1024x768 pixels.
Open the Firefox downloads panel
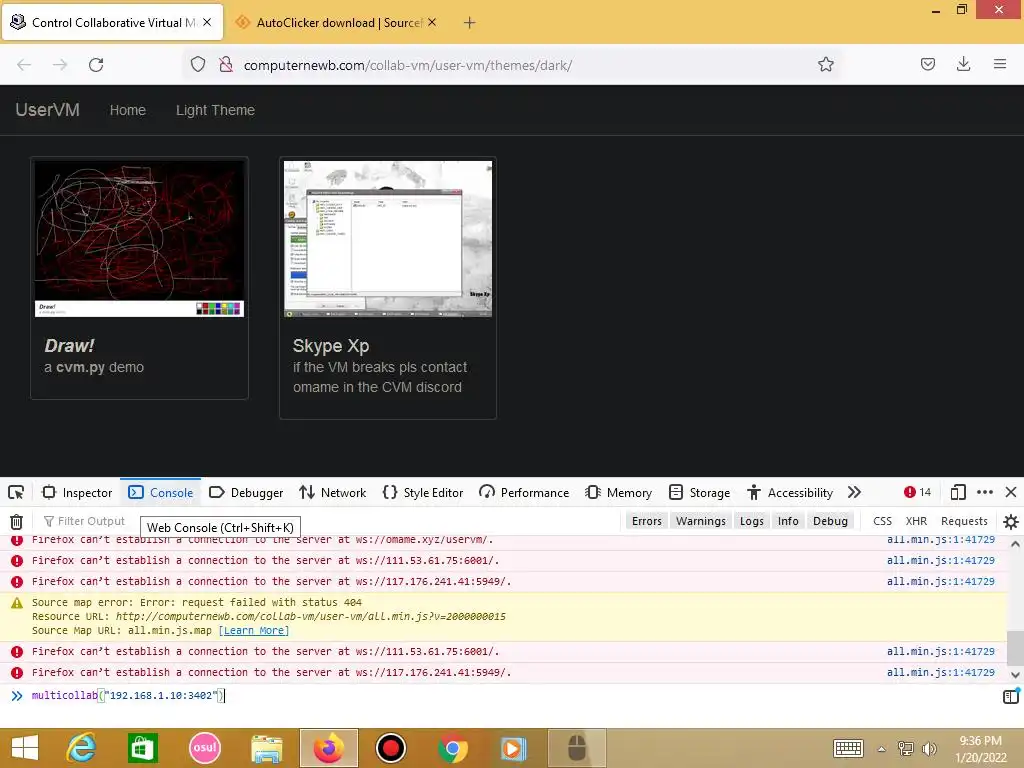tap(963, 64)
